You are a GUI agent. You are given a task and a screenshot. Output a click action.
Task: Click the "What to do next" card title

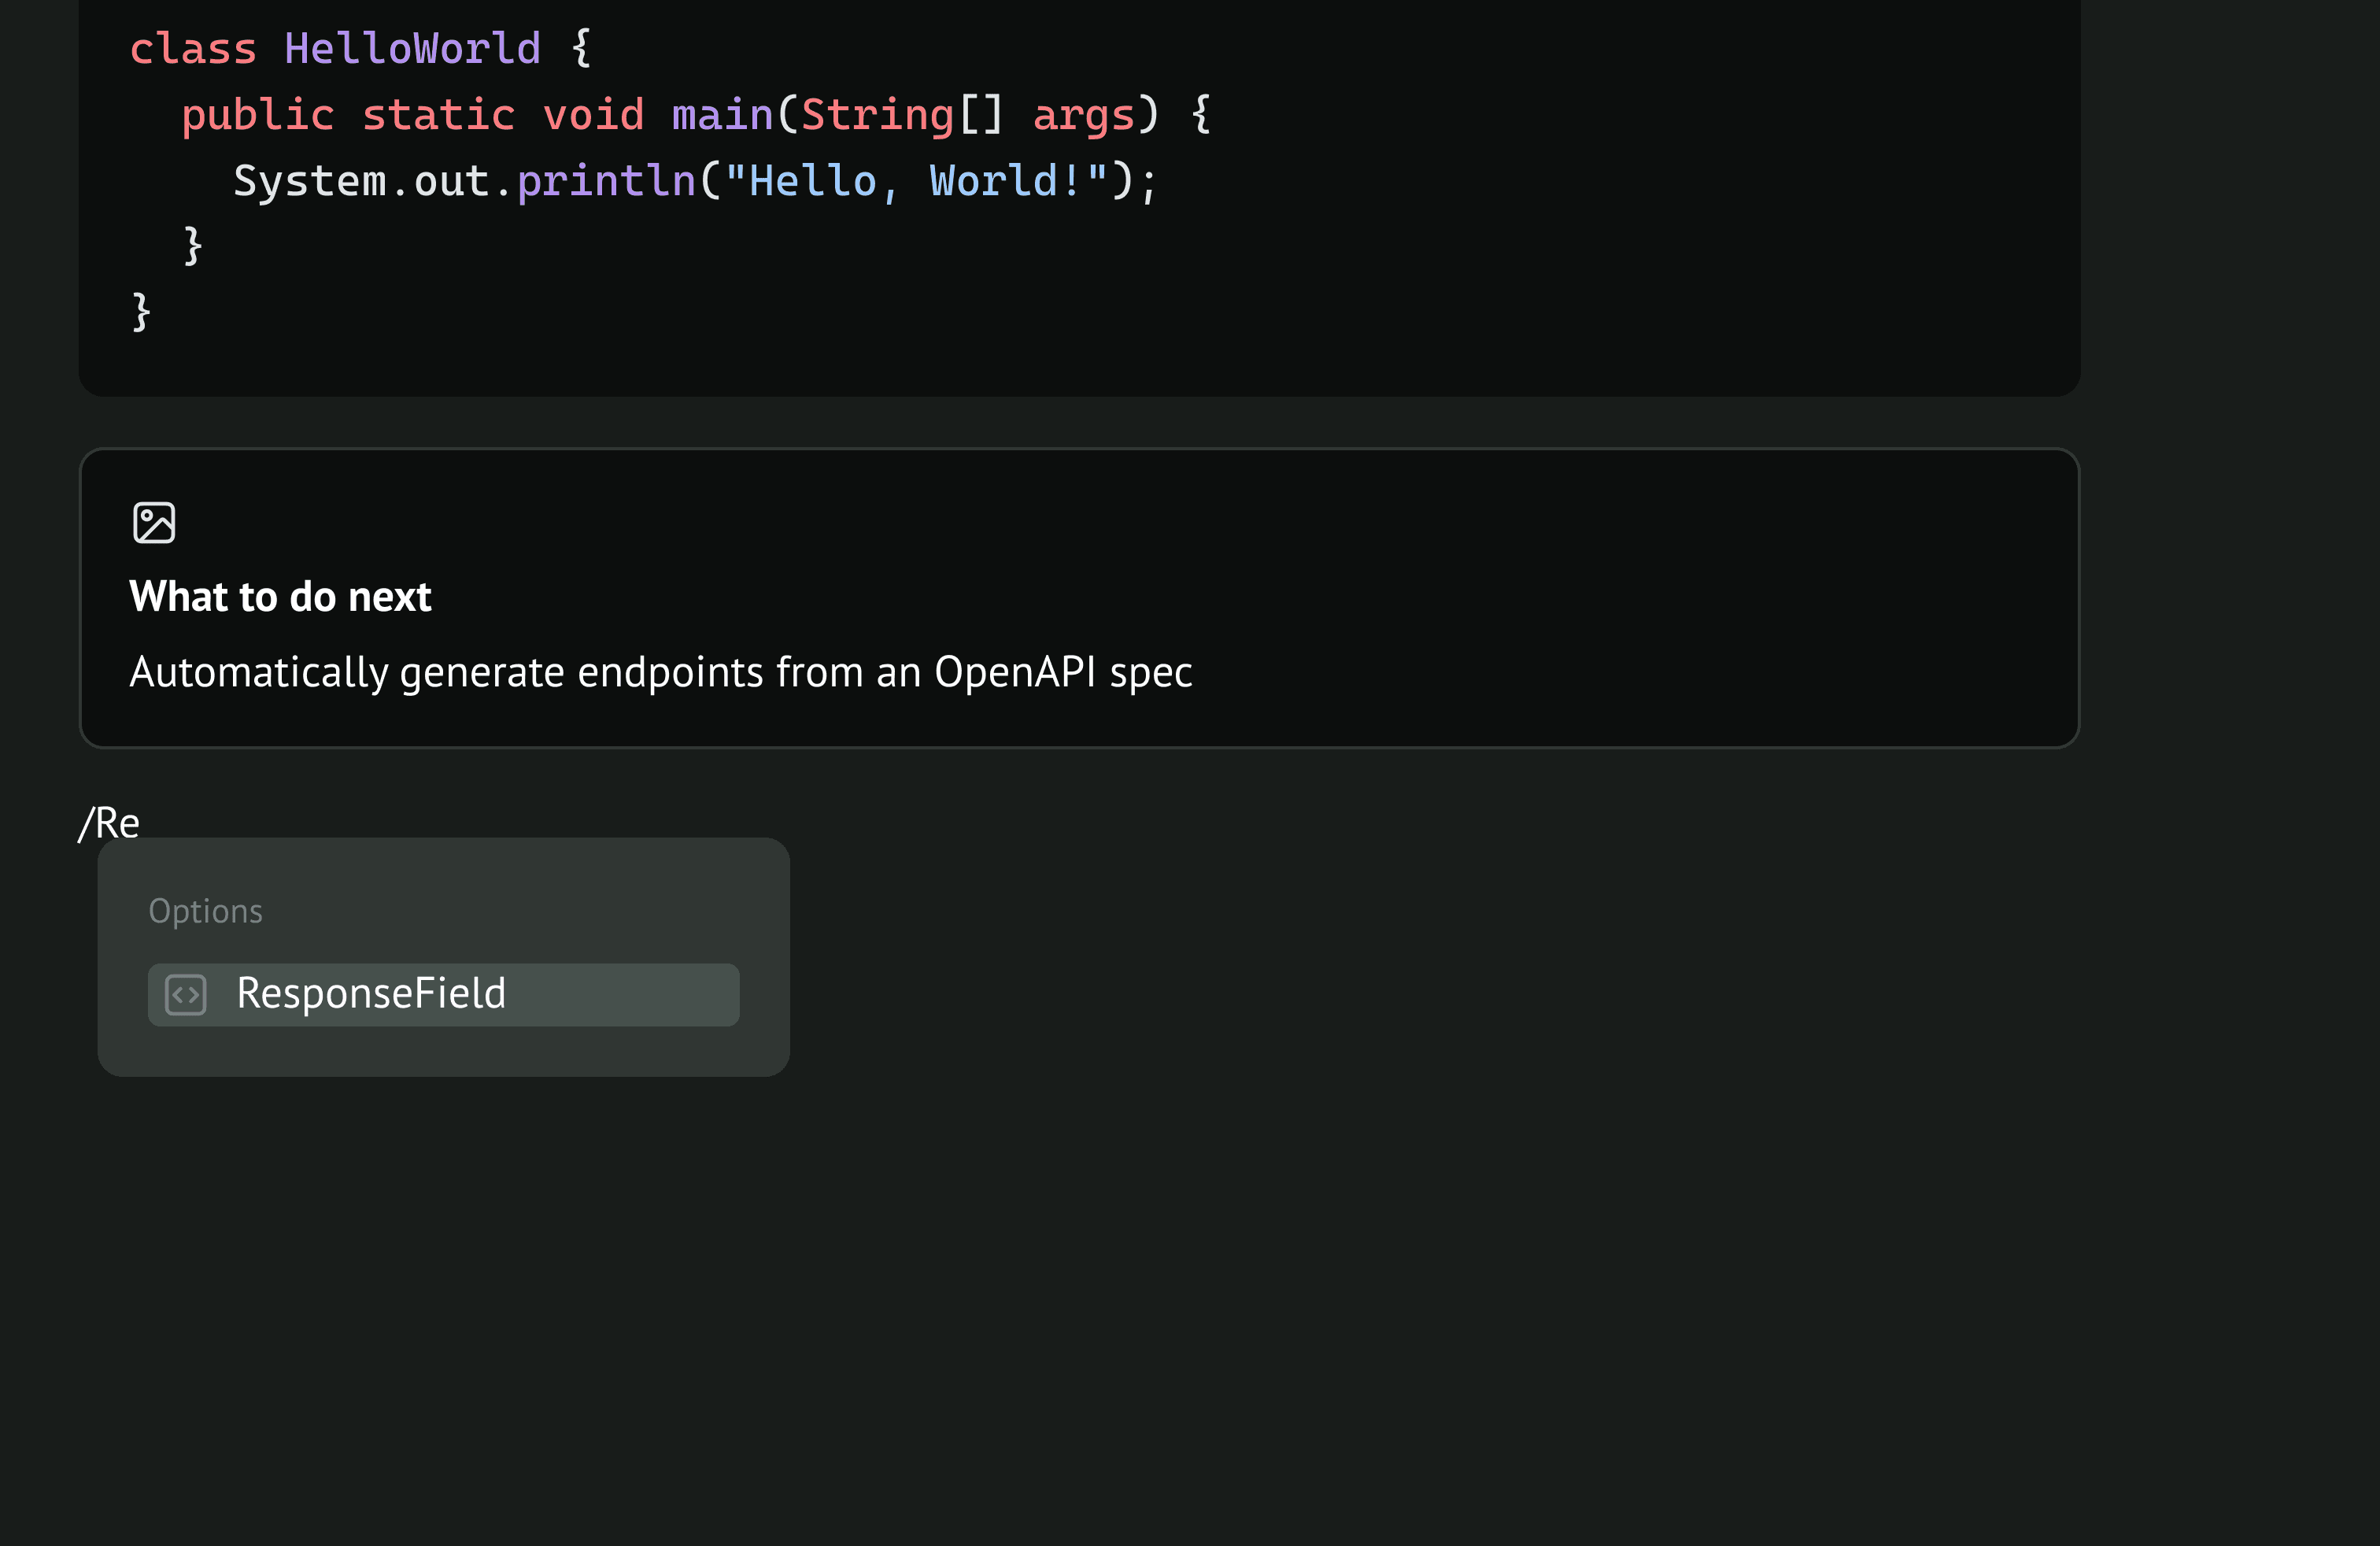(x=280, y=597)
